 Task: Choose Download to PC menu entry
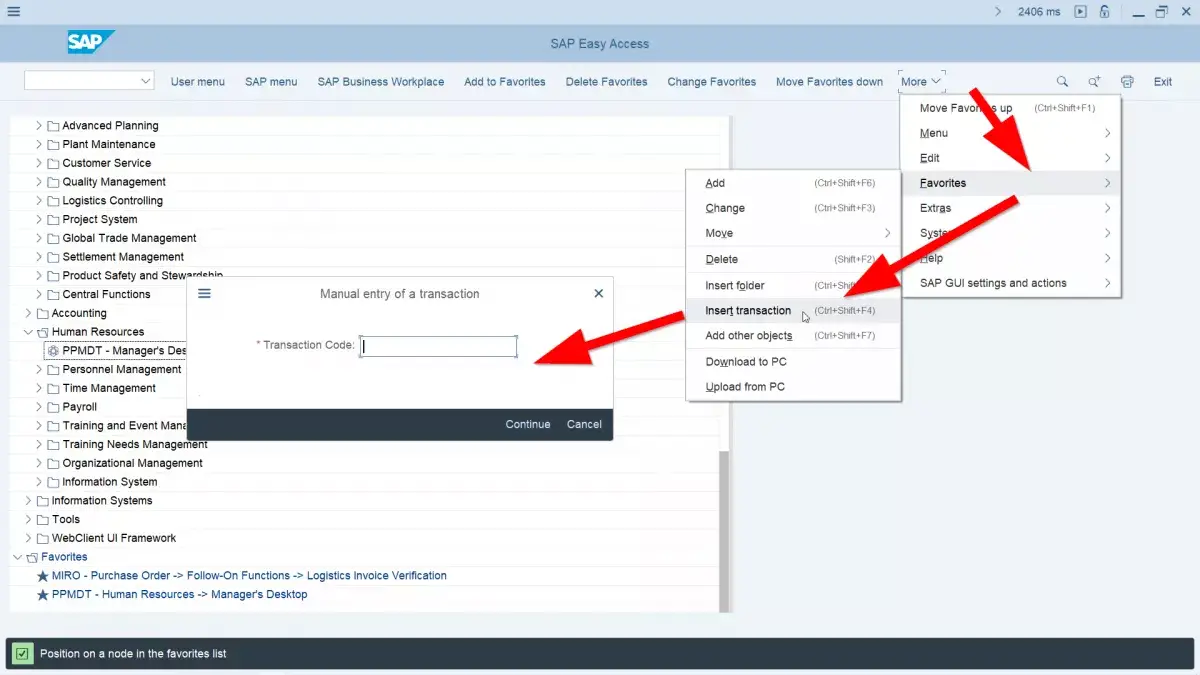793,361
